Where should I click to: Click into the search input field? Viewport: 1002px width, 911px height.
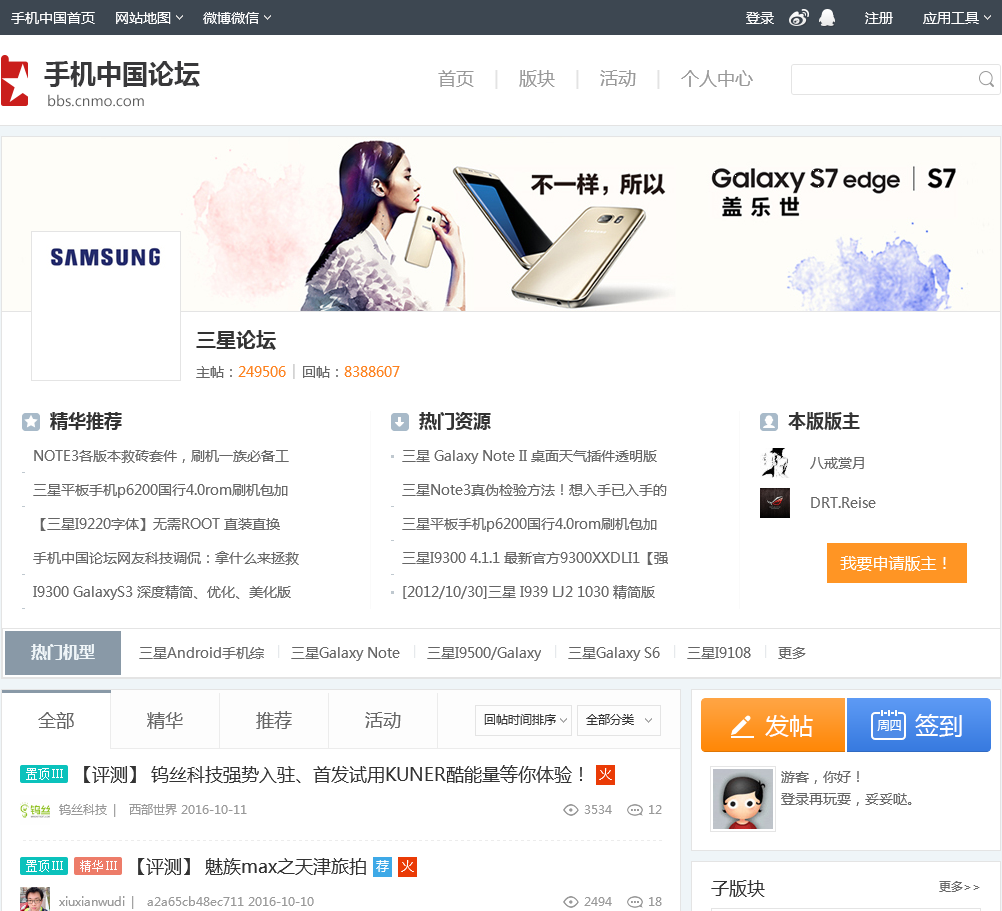tap(884, 79)
